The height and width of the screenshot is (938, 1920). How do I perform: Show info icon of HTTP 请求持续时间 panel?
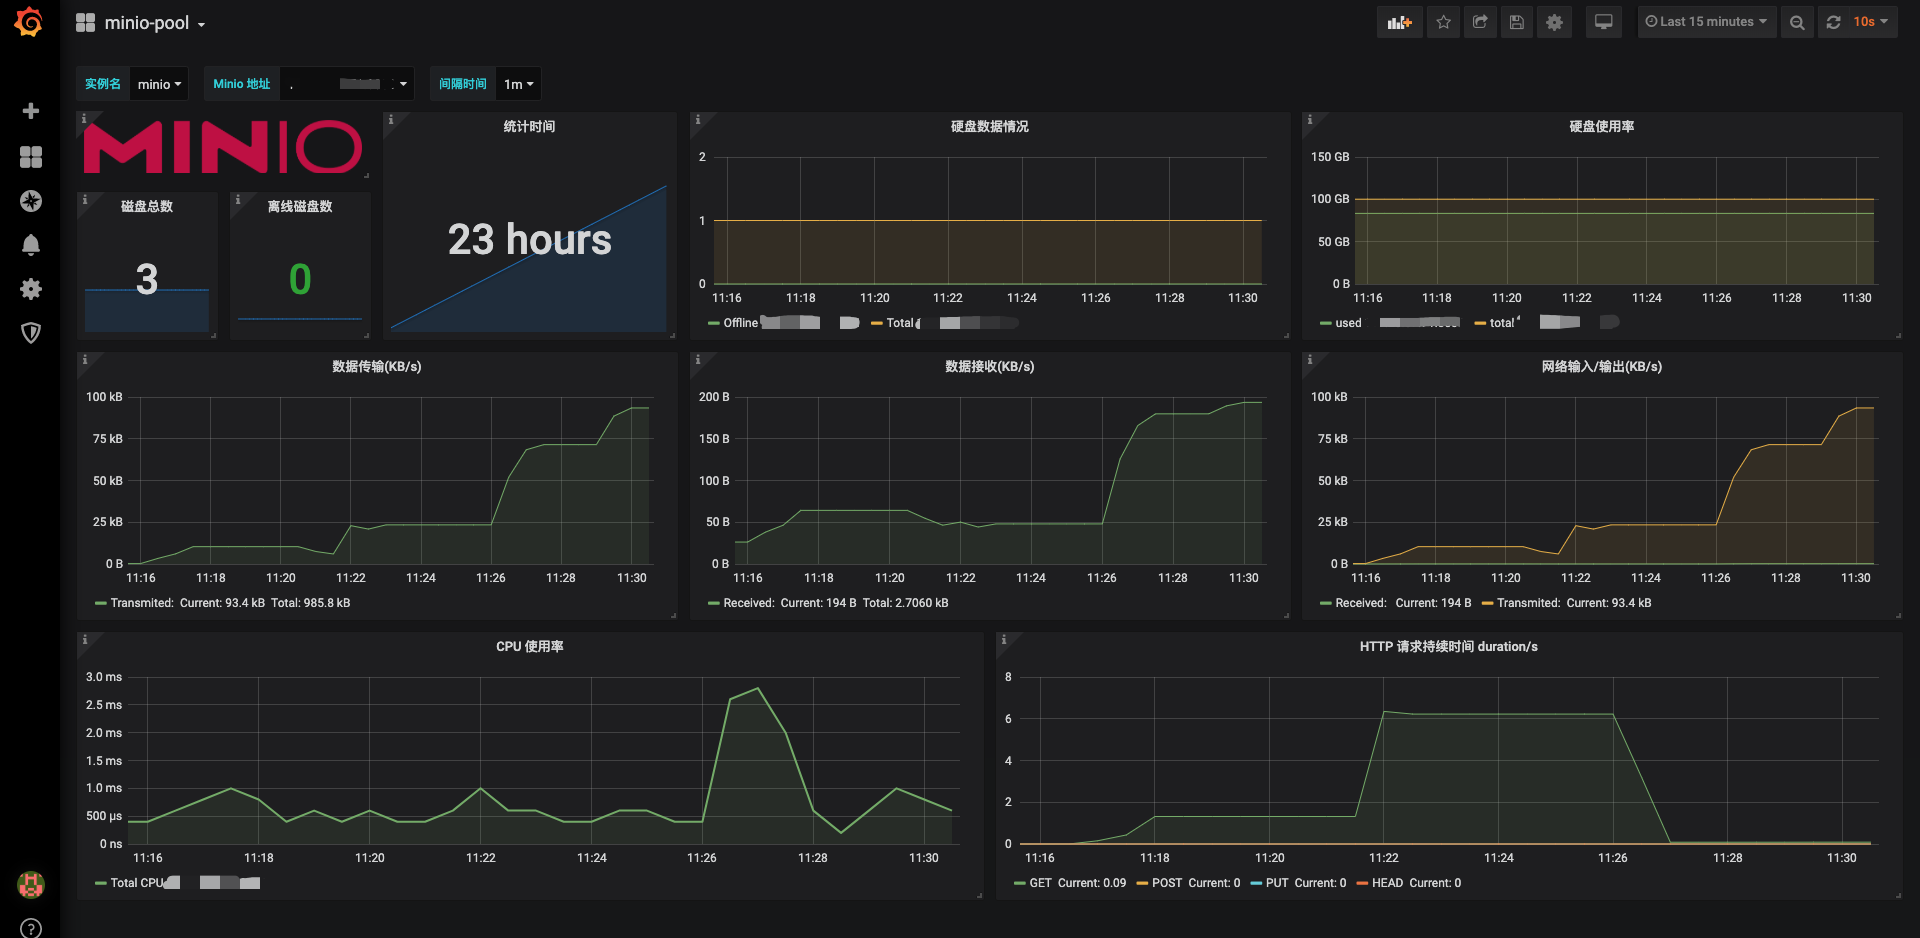pos(1003,640)
